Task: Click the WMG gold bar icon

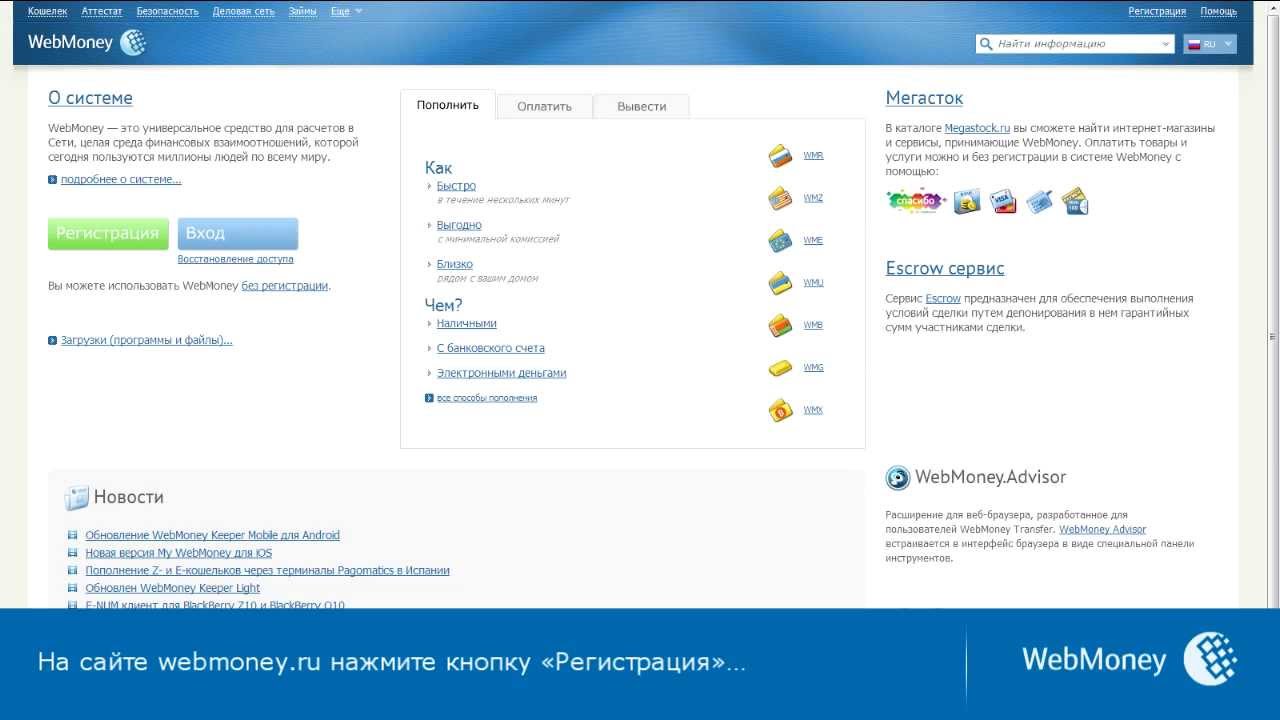Action: click(x=780, y=368)
